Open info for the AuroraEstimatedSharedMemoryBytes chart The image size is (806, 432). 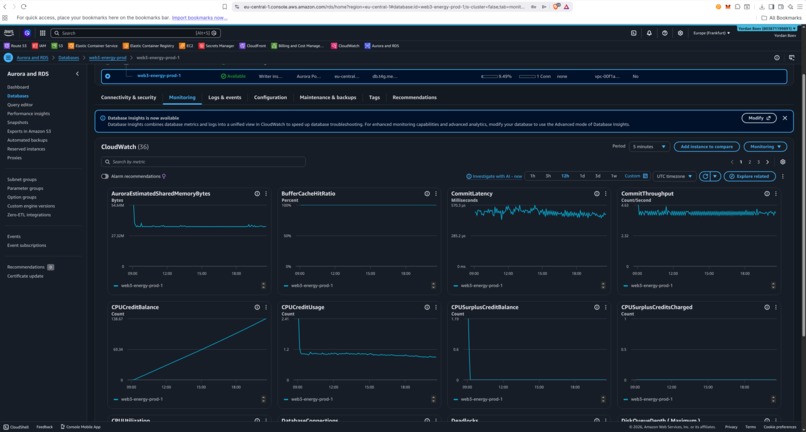(257, 194)
